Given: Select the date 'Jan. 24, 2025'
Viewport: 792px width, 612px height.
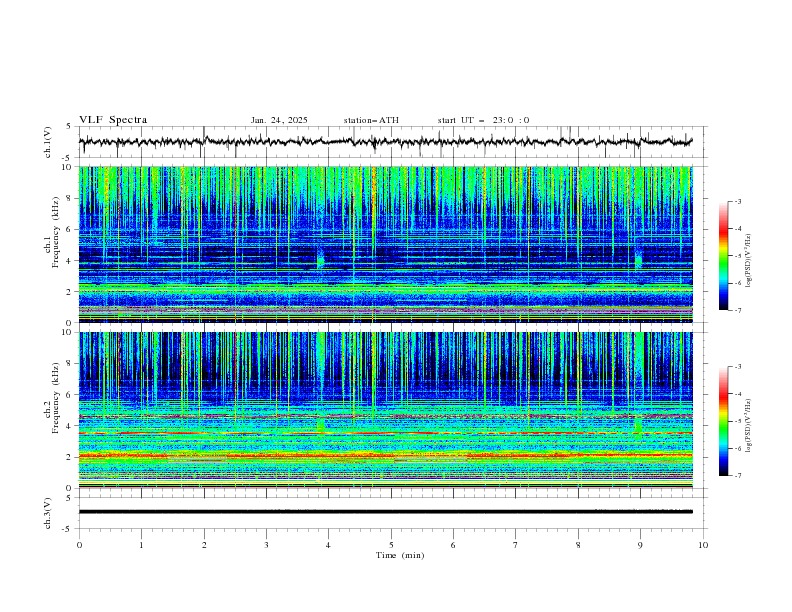Looking at the screenshot, I should [279, 120].
